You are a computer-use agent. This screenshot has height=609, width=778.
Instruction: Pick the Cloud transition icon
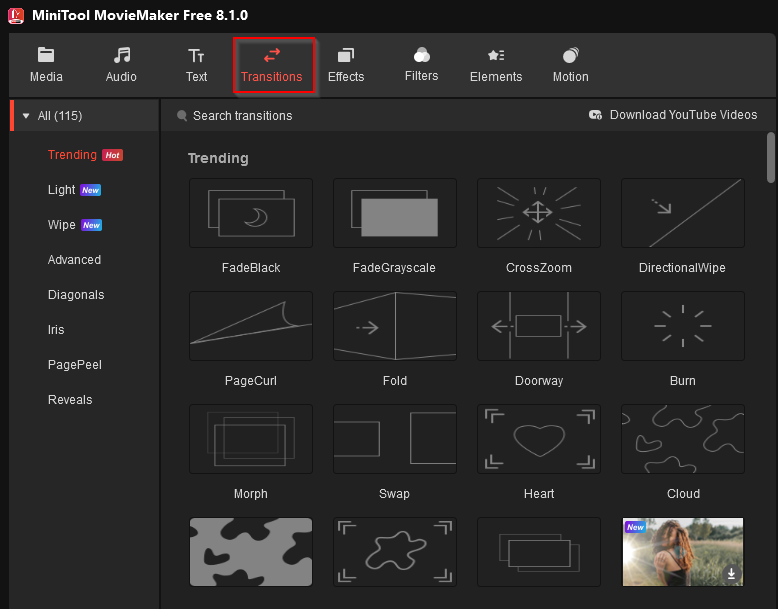683,439
